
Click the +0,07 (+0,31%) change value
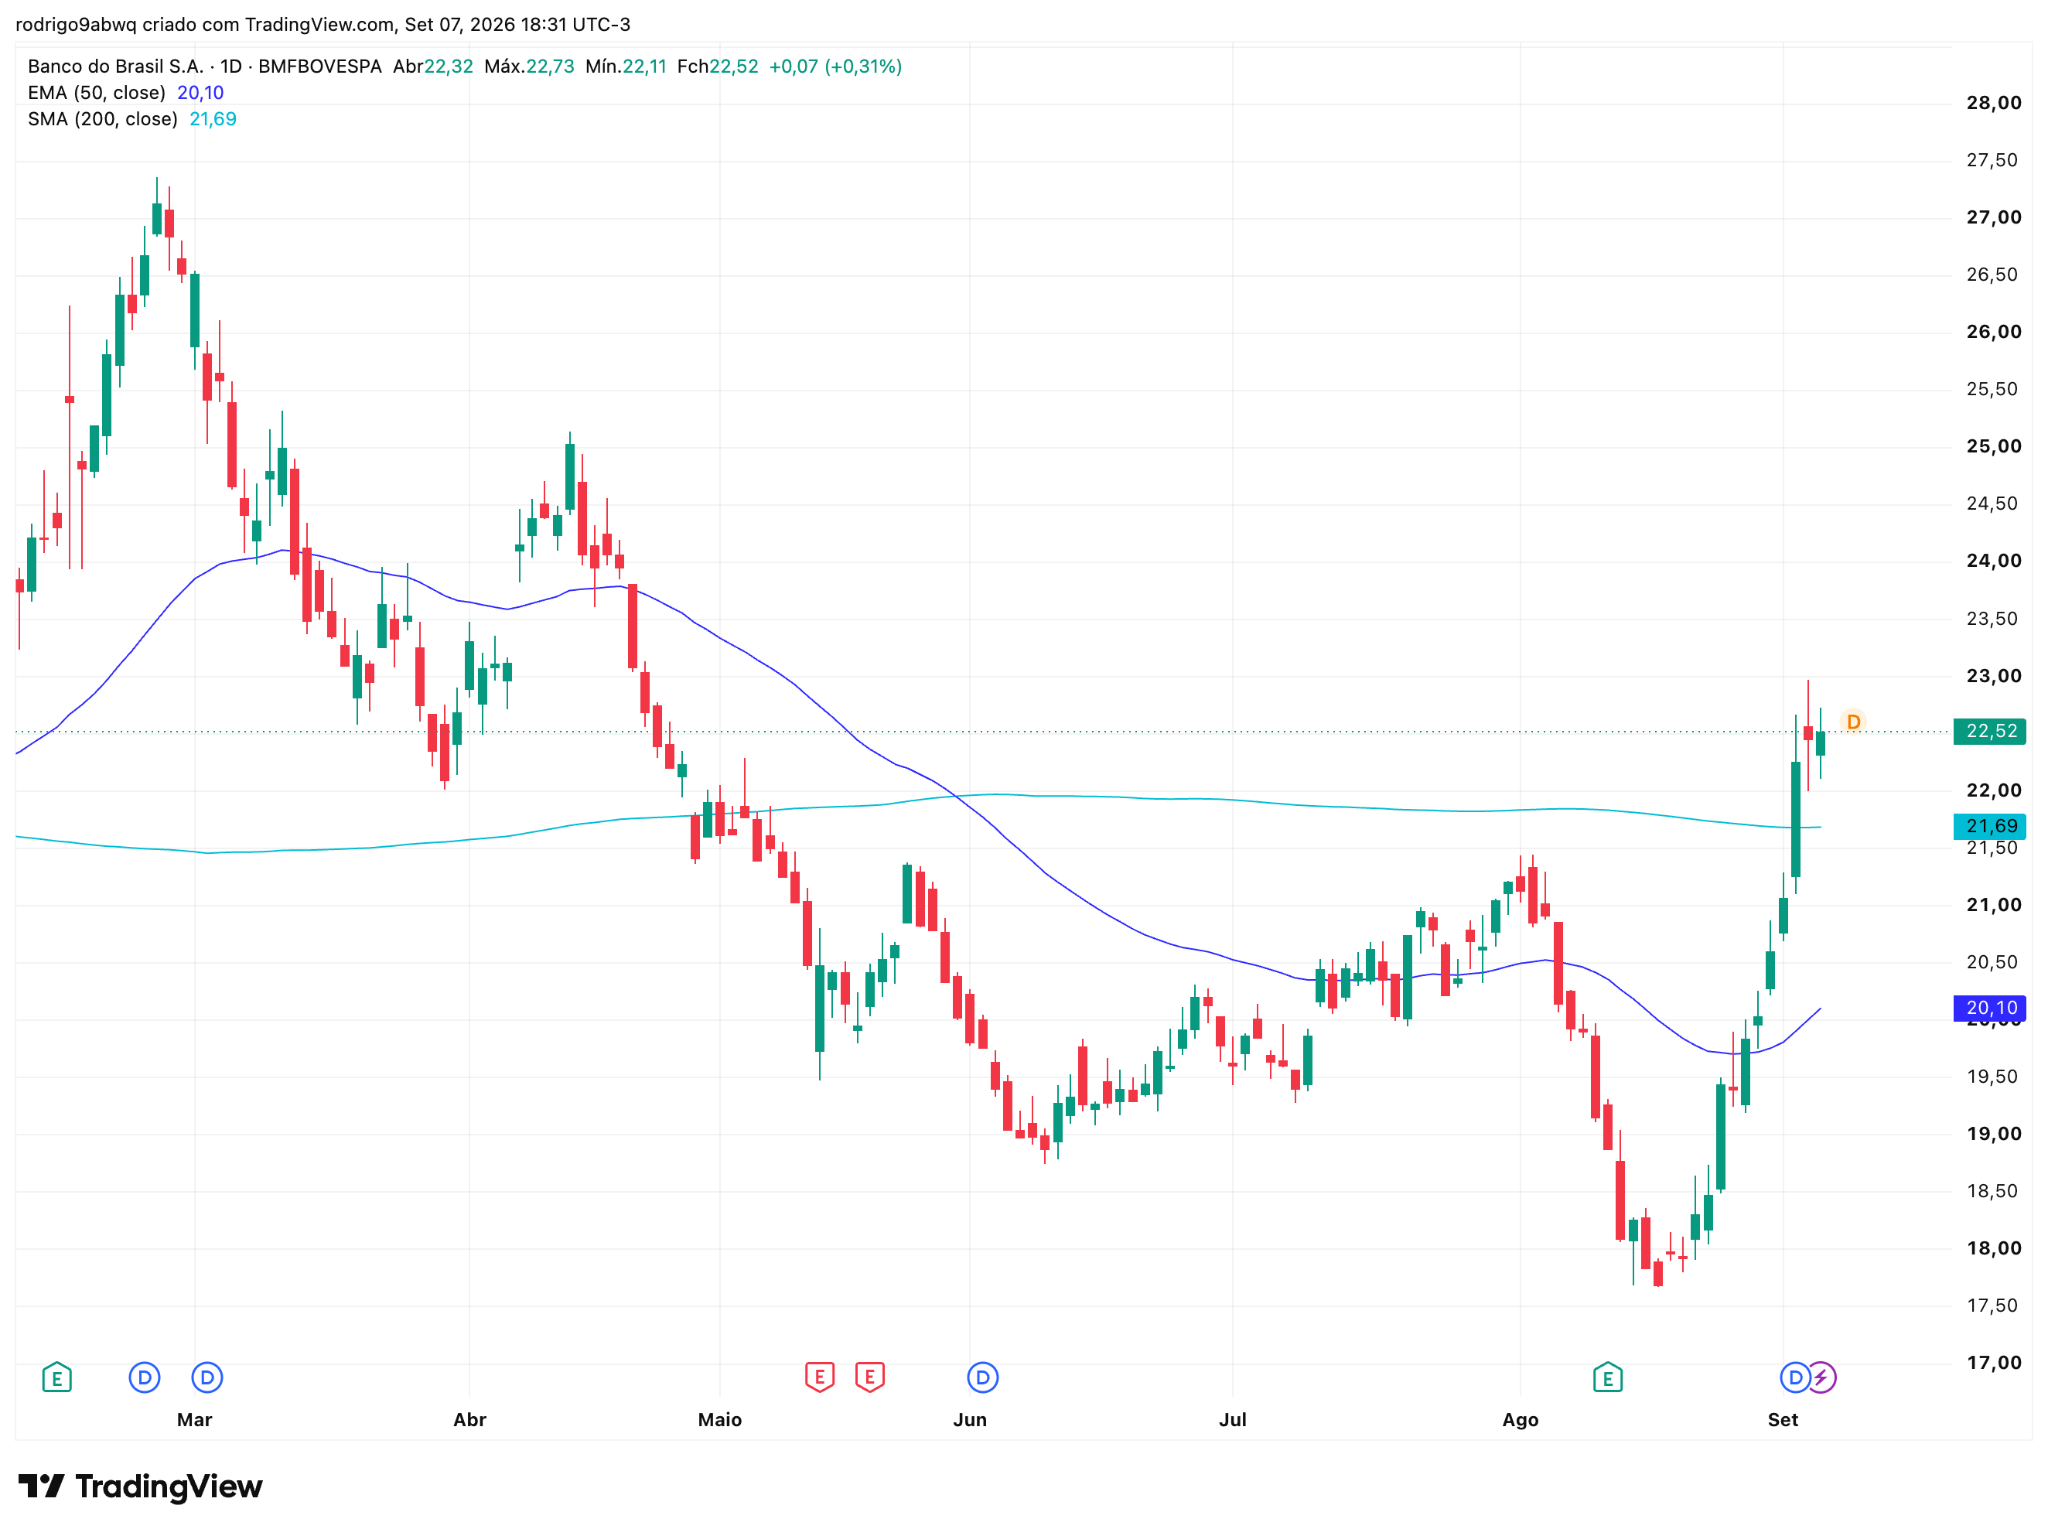(x=835, y=67)
